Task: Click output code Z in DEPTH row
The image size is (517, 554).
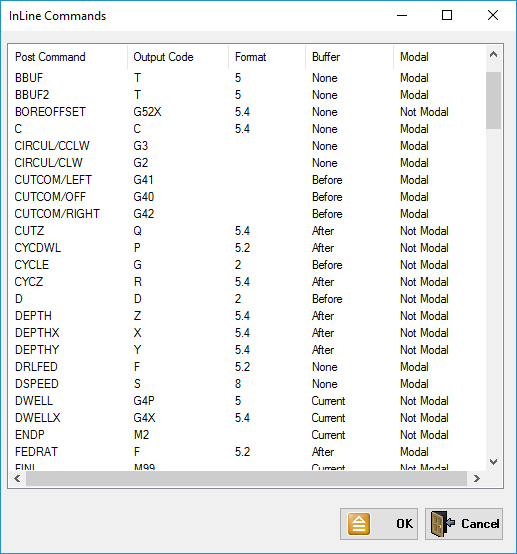Action: (137, 316)
